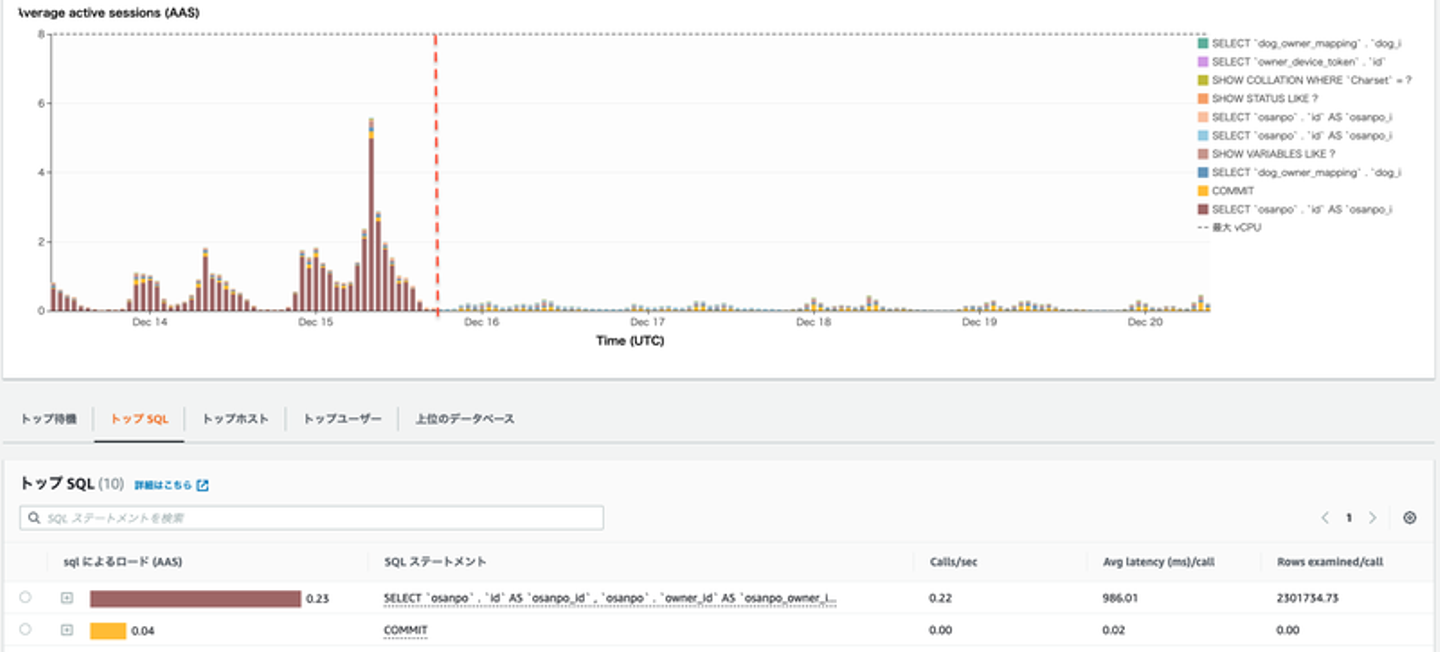Viewport: 1440px width, 652px height.
Task: Open the トップユーザー tab
Action: coord(342,419)
